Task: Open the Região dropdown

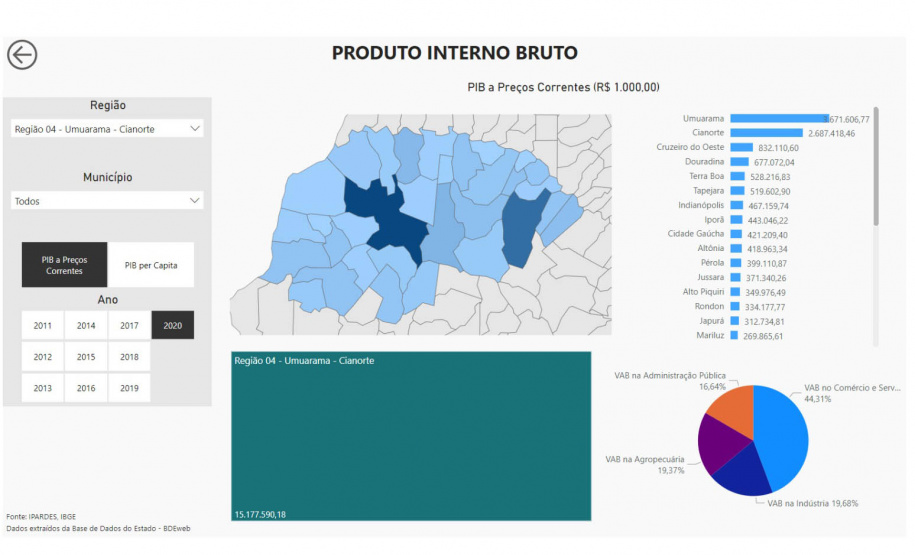Action: pos(107,129)
